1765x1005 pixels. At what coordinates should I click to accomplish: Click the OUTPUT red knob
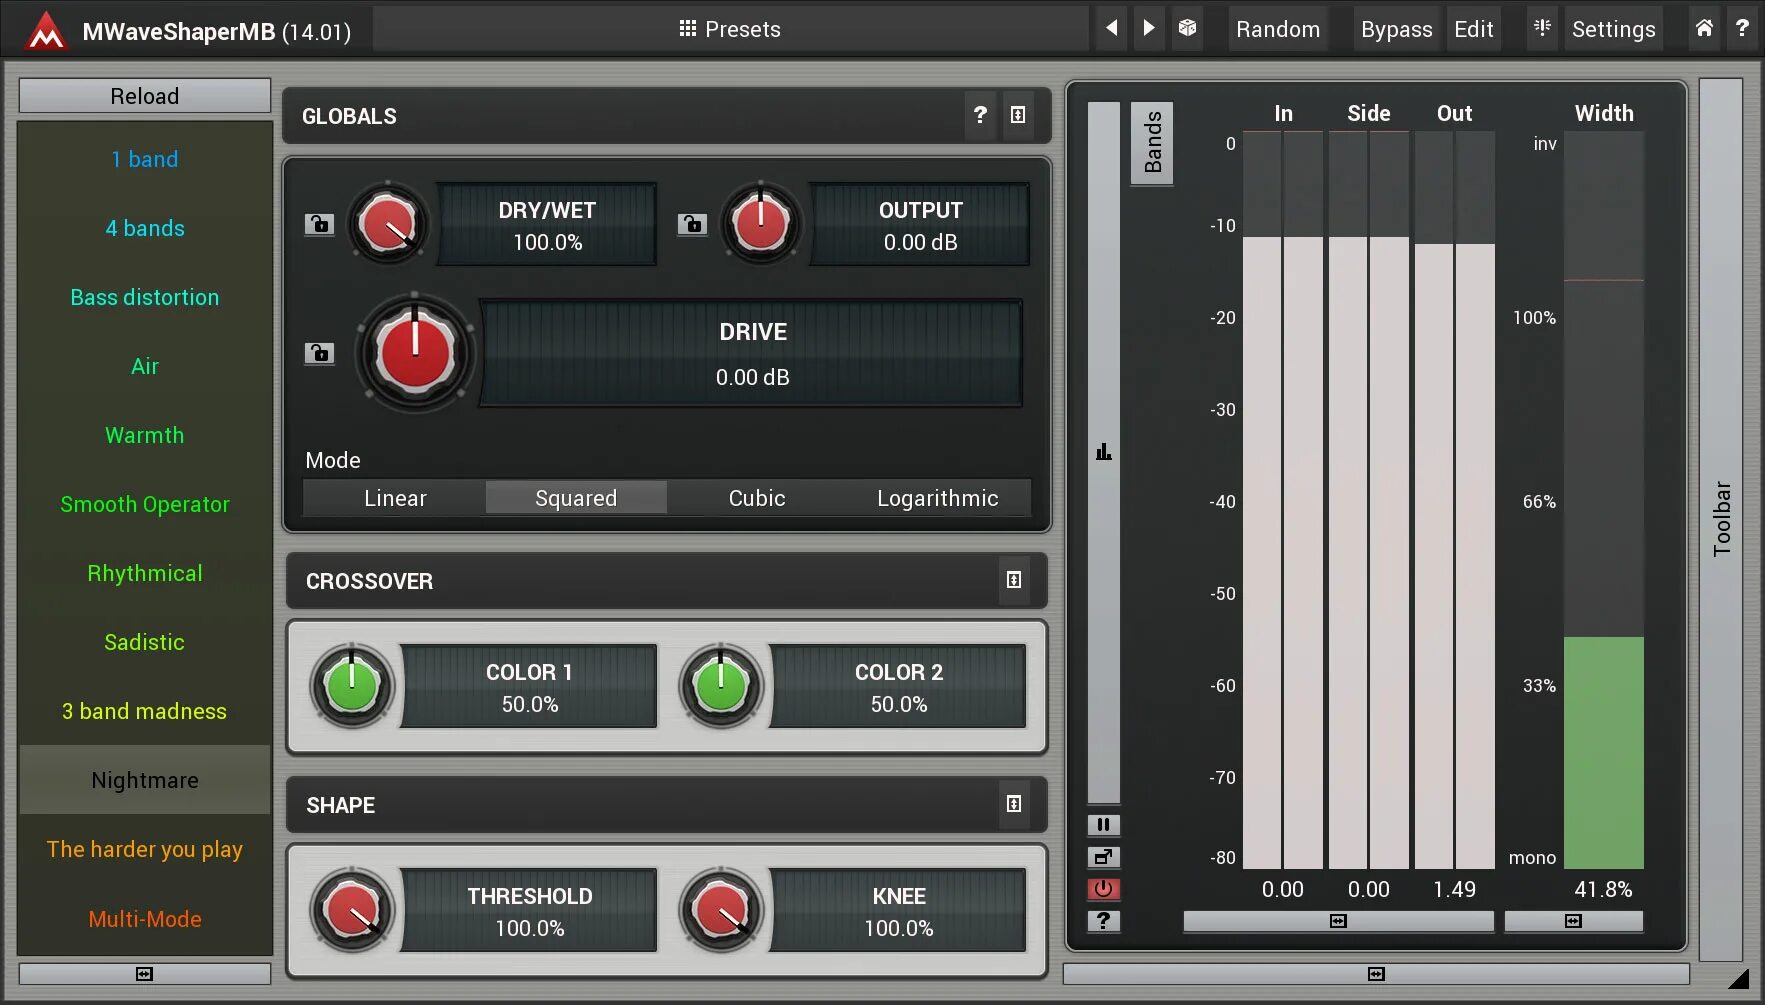pos(761,223)
